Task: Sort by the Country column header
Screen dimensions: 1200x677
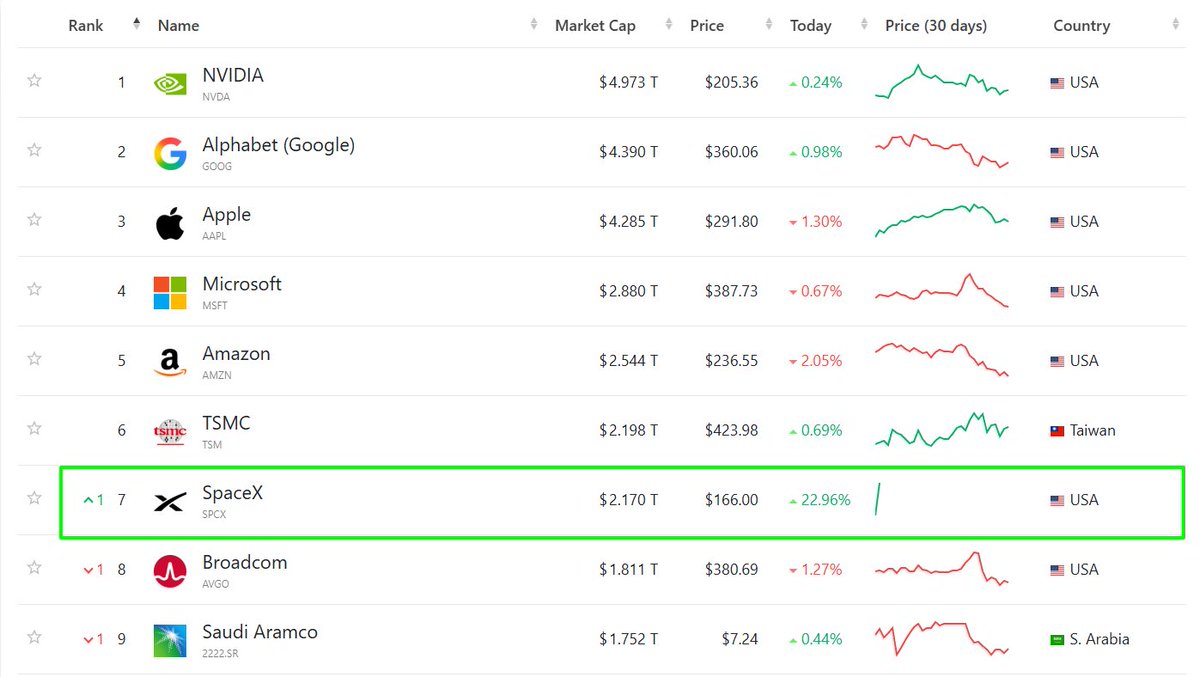Action: [x=1081, y=25]
